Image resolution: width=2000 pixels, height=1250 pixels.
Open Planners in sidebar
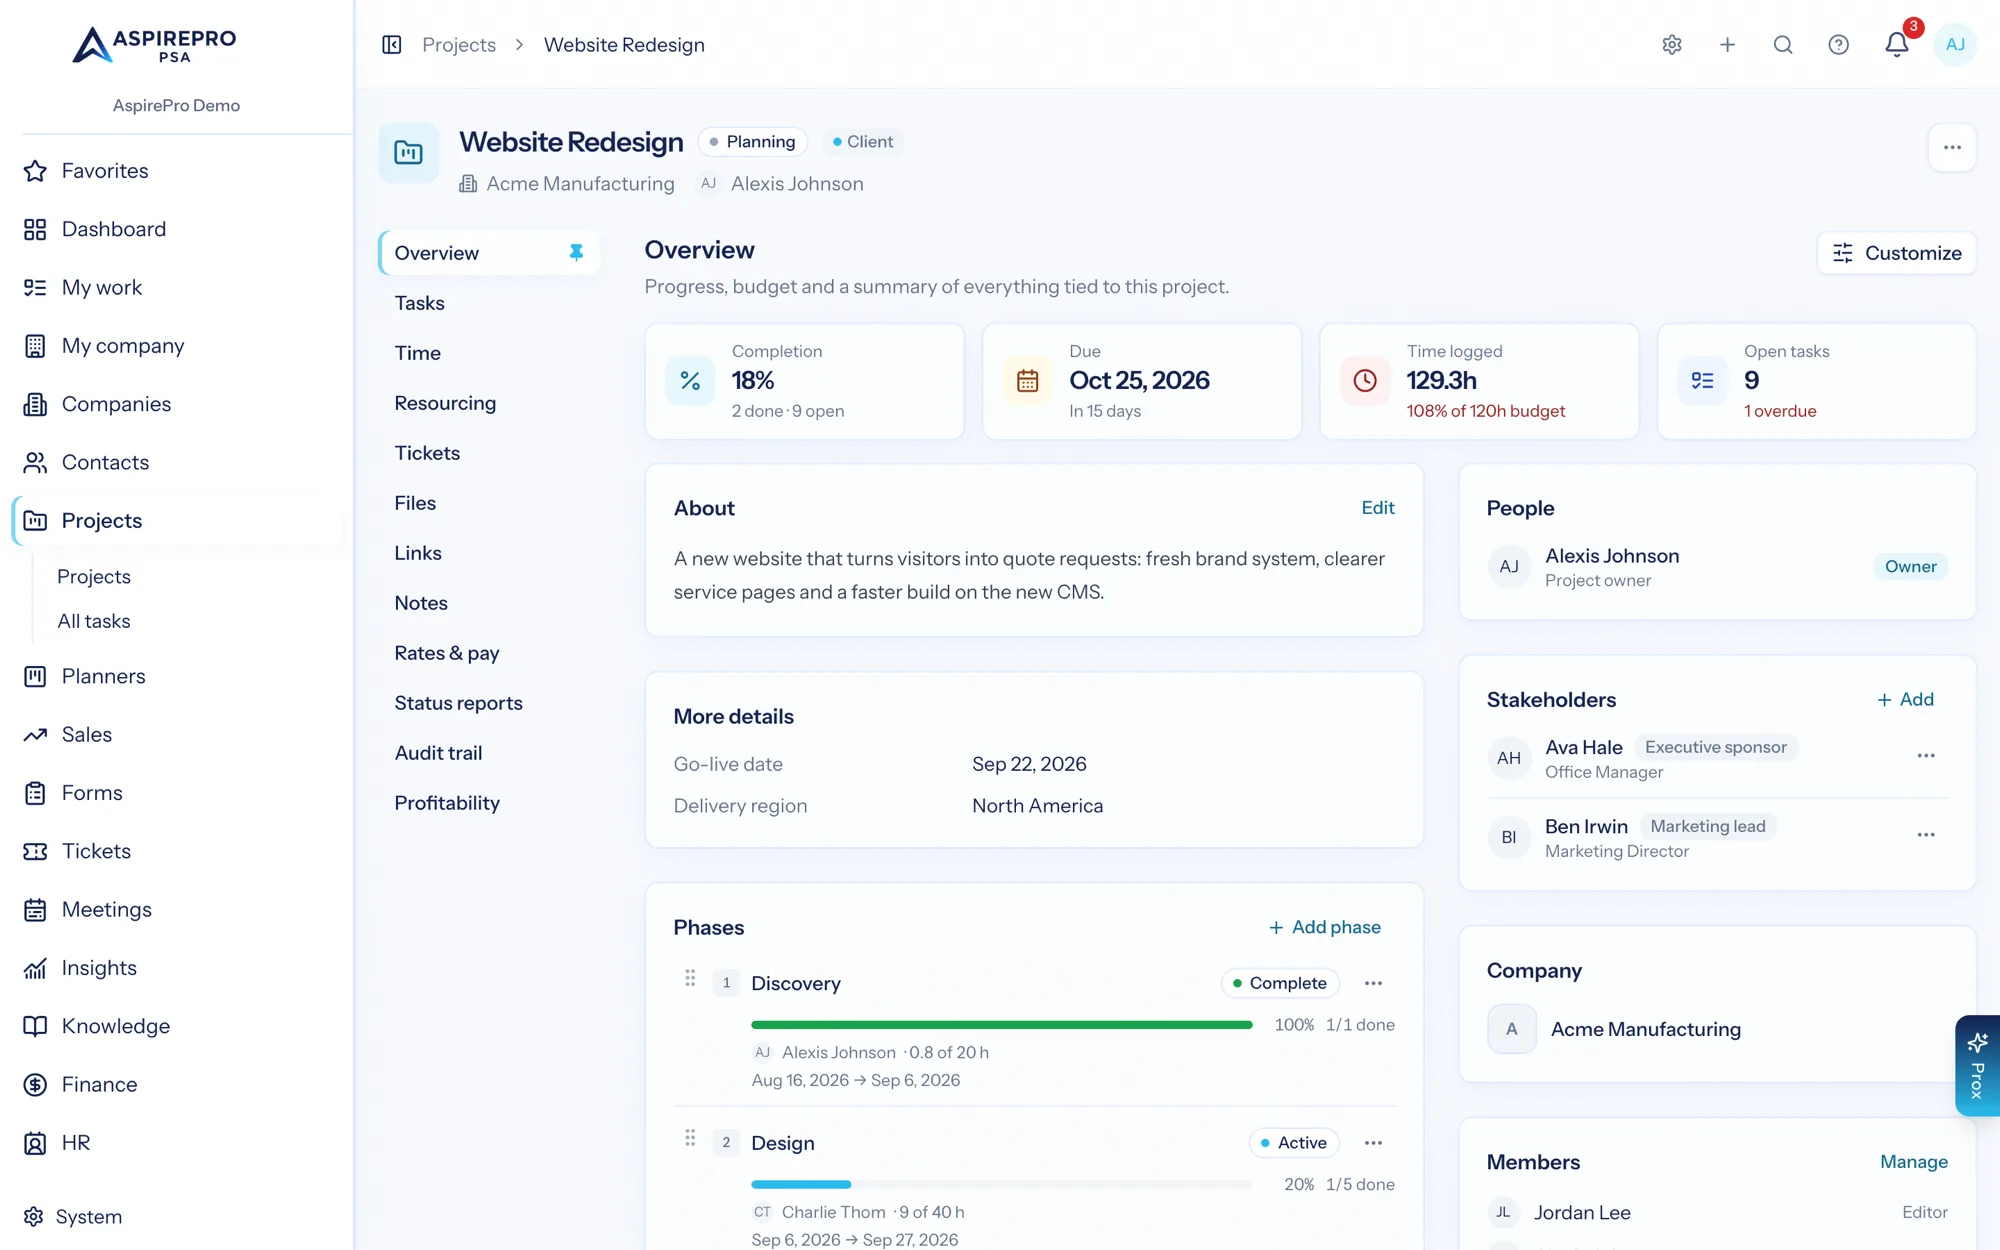176,676
